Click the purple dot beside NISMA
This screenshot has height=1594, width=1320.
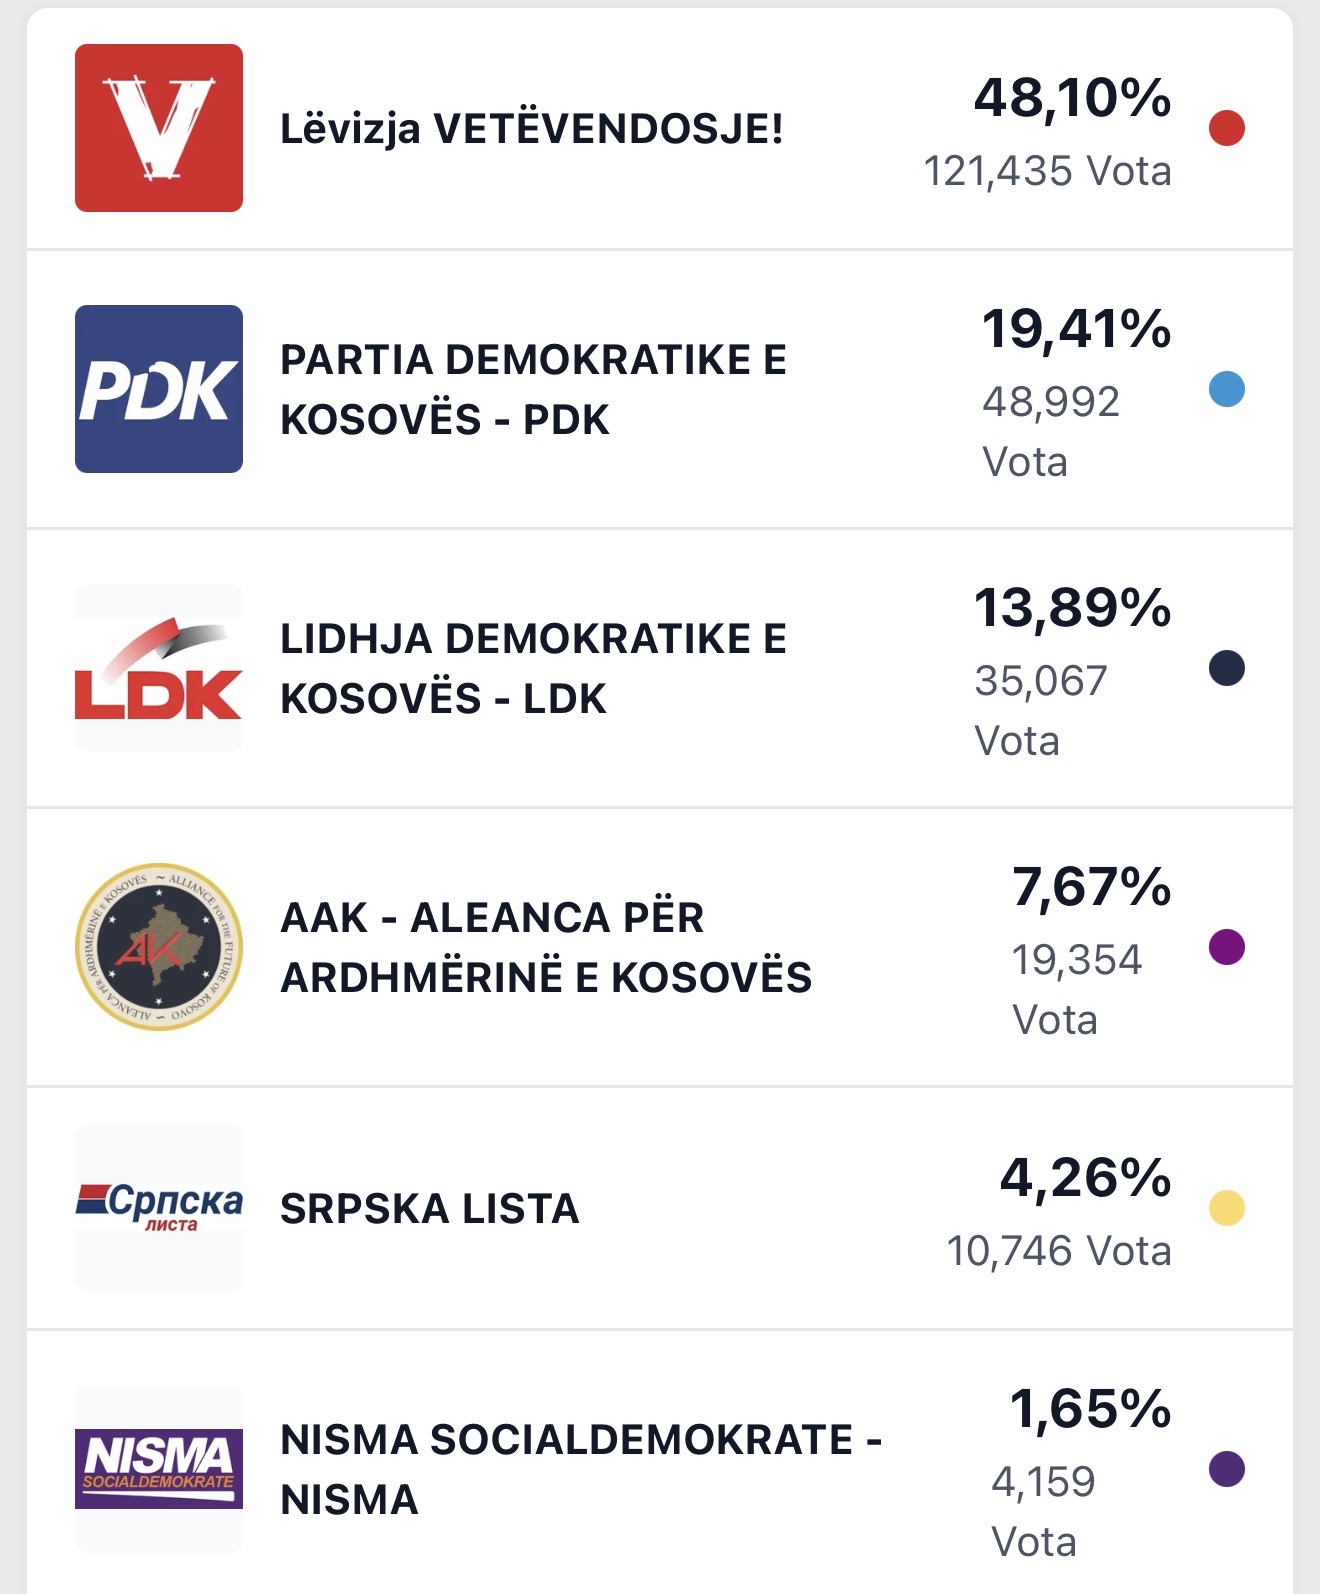pyautogui.click(x=1226, y=1469)
